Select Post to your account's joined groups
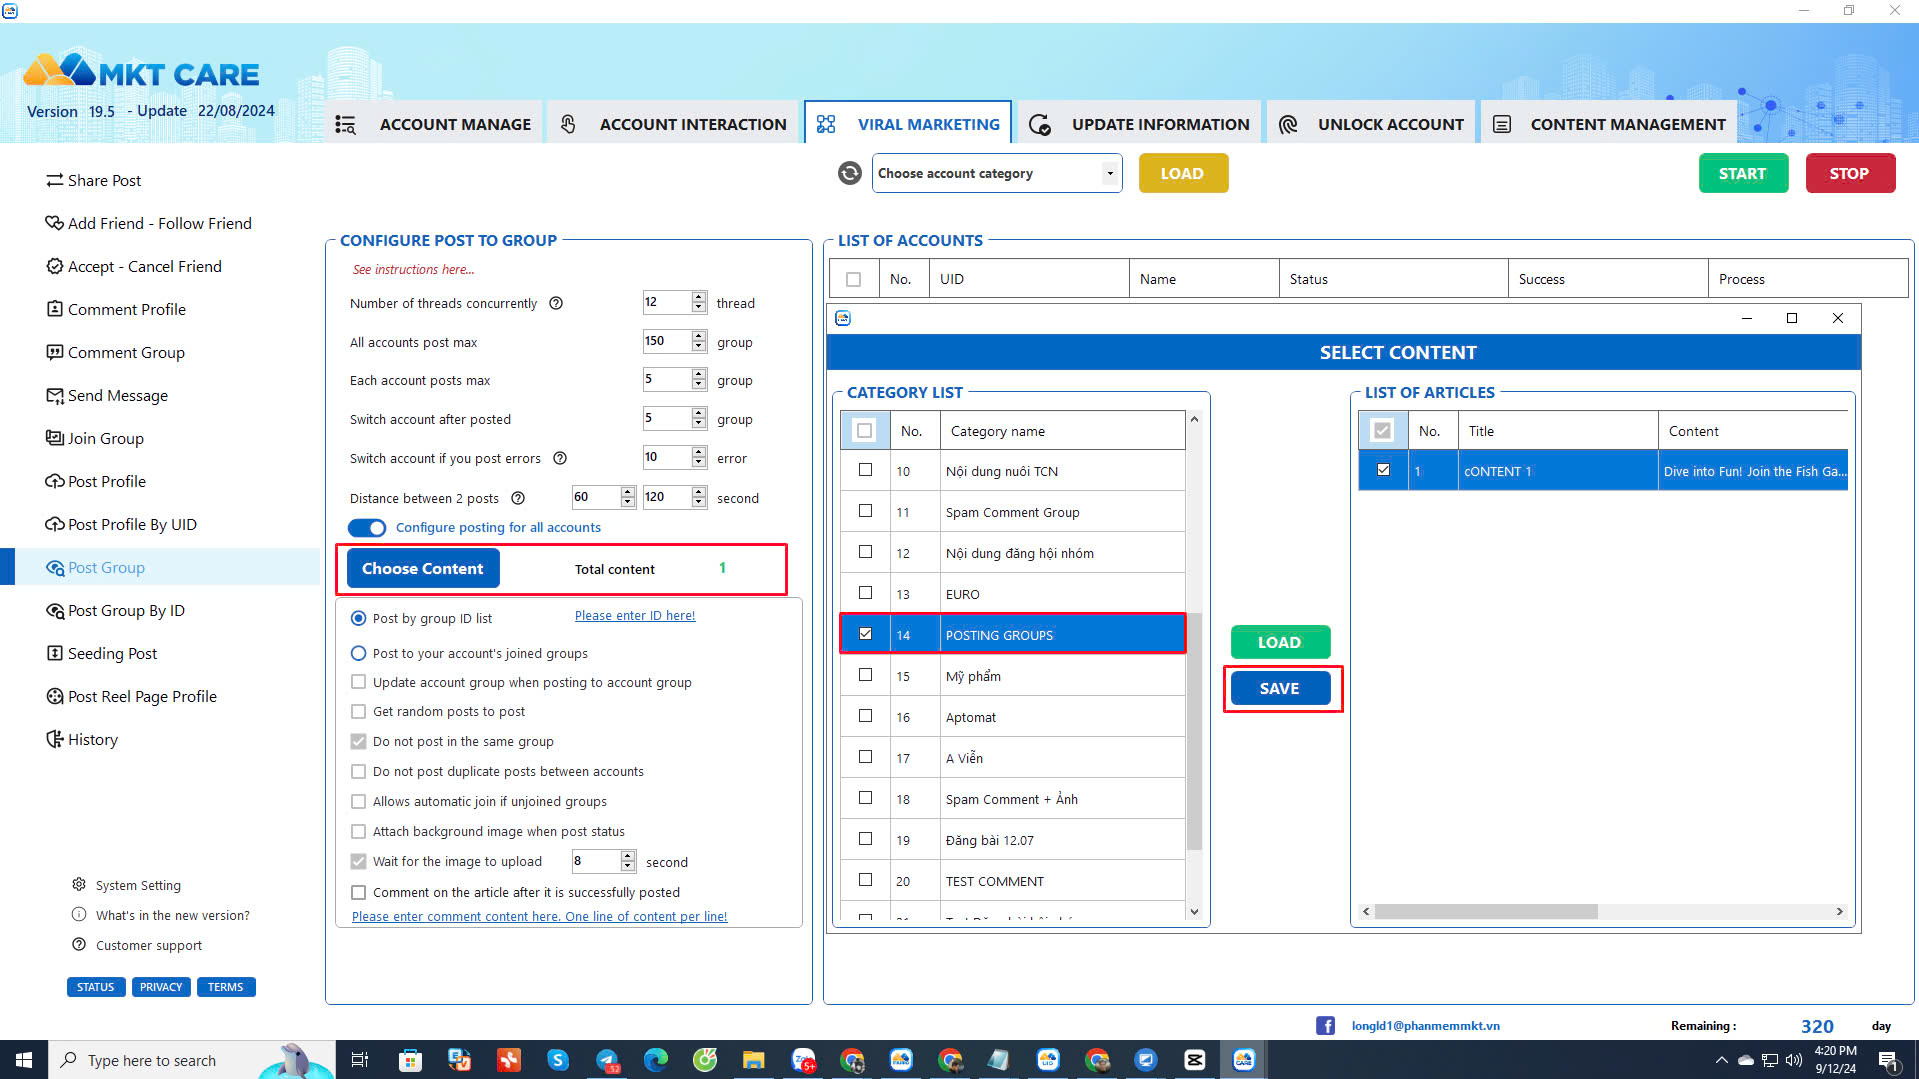This screenshot has width=1919, height=1079. pos(358,653)
